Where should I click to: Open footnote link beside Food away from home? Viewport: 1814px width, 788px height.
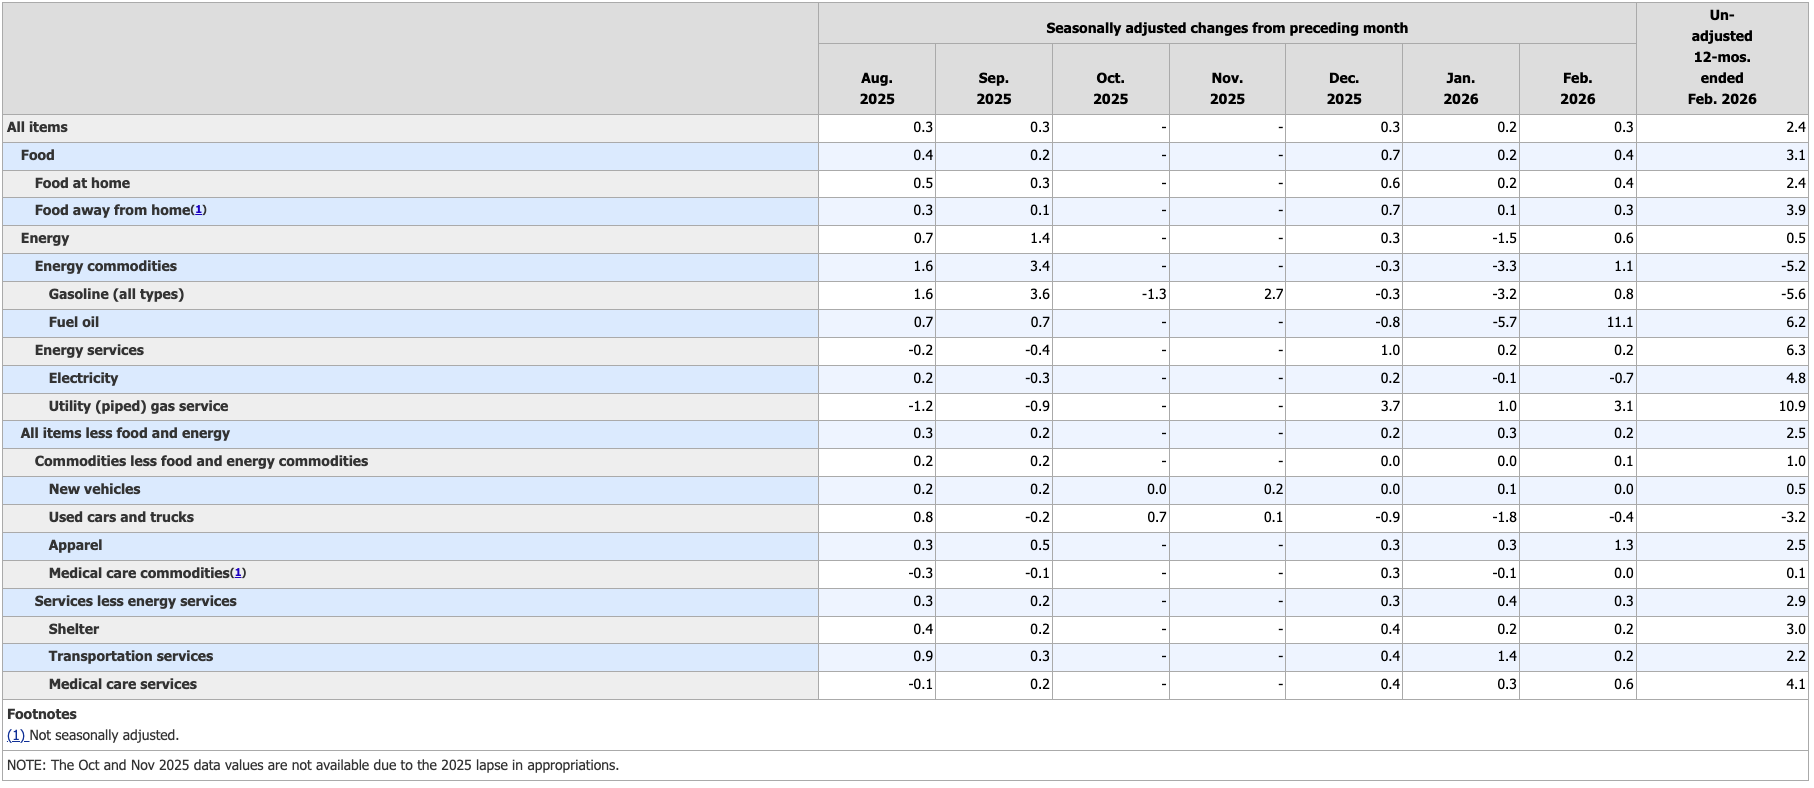198,210
